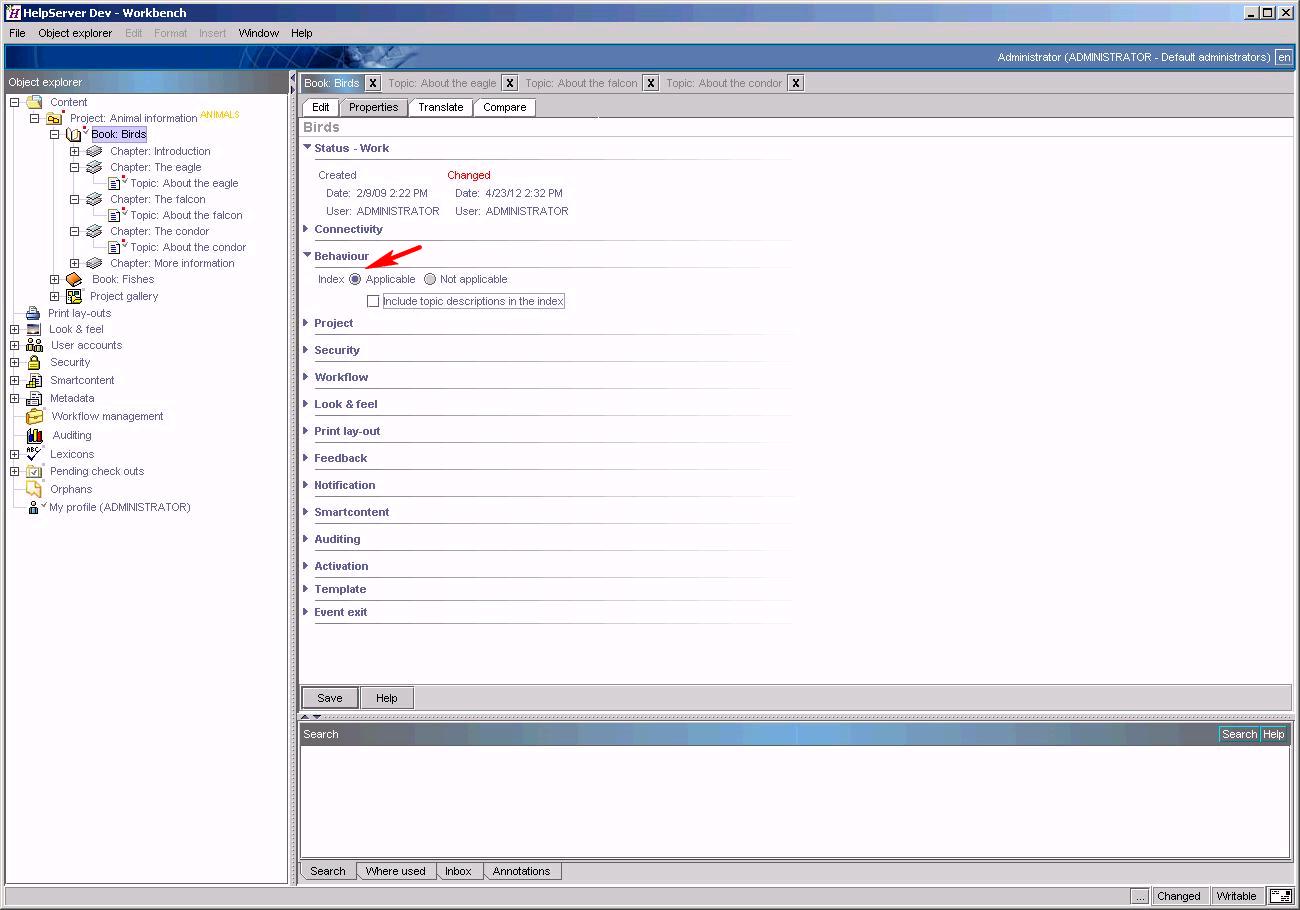Open the Object explorer menu

coord(75,33)
